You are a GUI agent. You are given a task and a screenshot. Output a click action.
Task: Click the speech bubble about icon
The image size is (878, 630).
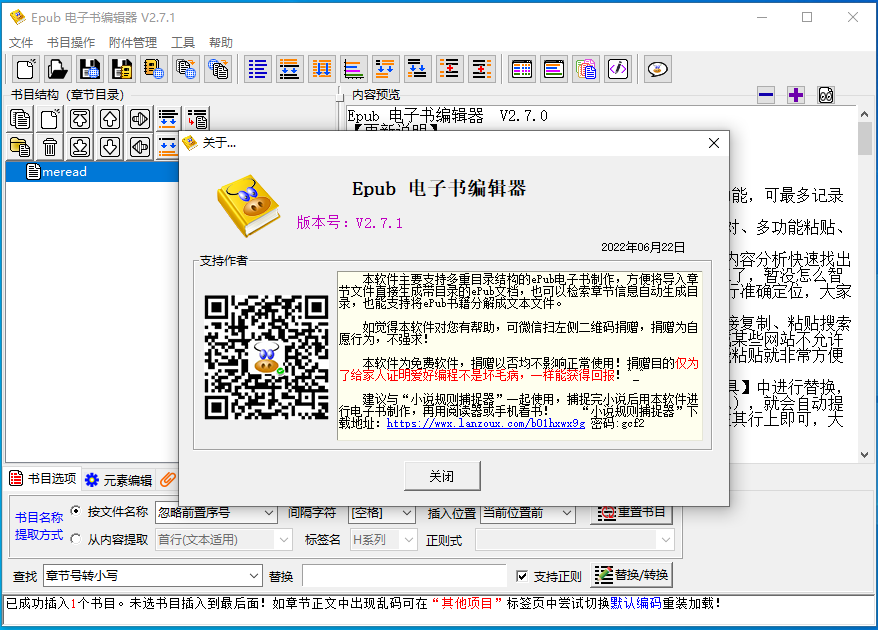click(x=657, y=69)
